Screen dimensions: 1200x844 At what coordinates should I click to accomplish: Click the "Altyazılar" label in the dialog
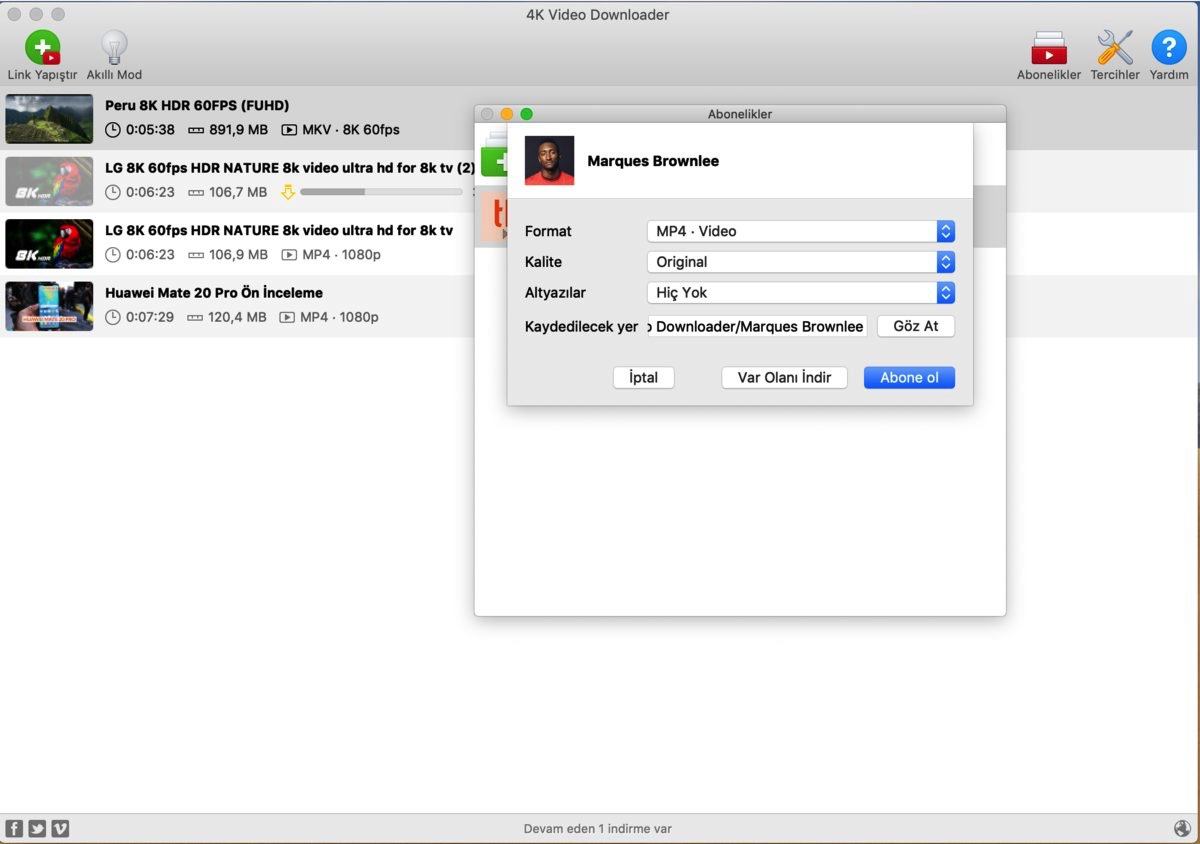click(x=555, y=293)
